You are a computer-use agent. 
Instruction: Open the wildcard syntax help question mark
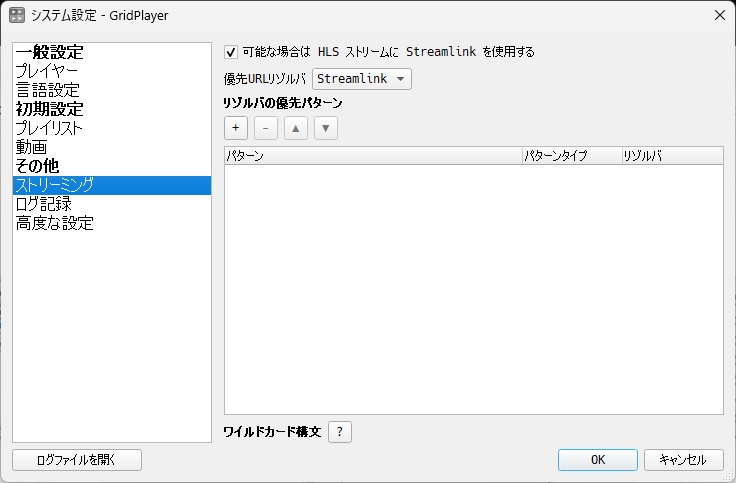tap(340, 431)
